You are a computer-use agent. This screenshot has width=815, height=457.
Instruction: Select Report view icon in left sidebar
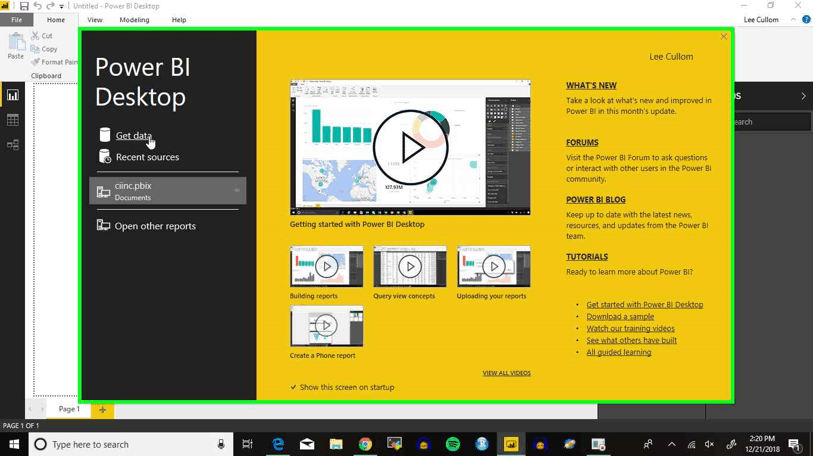click(x=12, y=95)
